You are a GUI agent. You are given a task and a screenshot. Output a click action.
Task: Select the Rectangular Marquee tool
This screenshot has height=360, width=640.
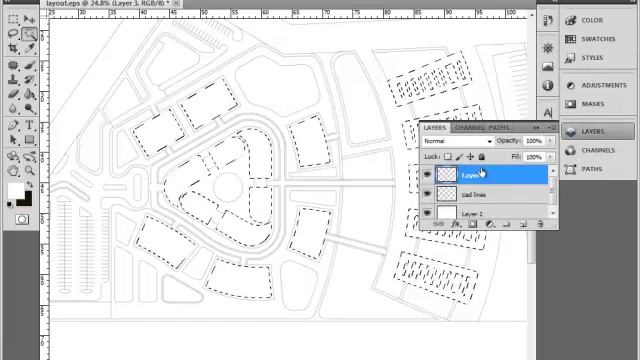[x=13, y=19]
